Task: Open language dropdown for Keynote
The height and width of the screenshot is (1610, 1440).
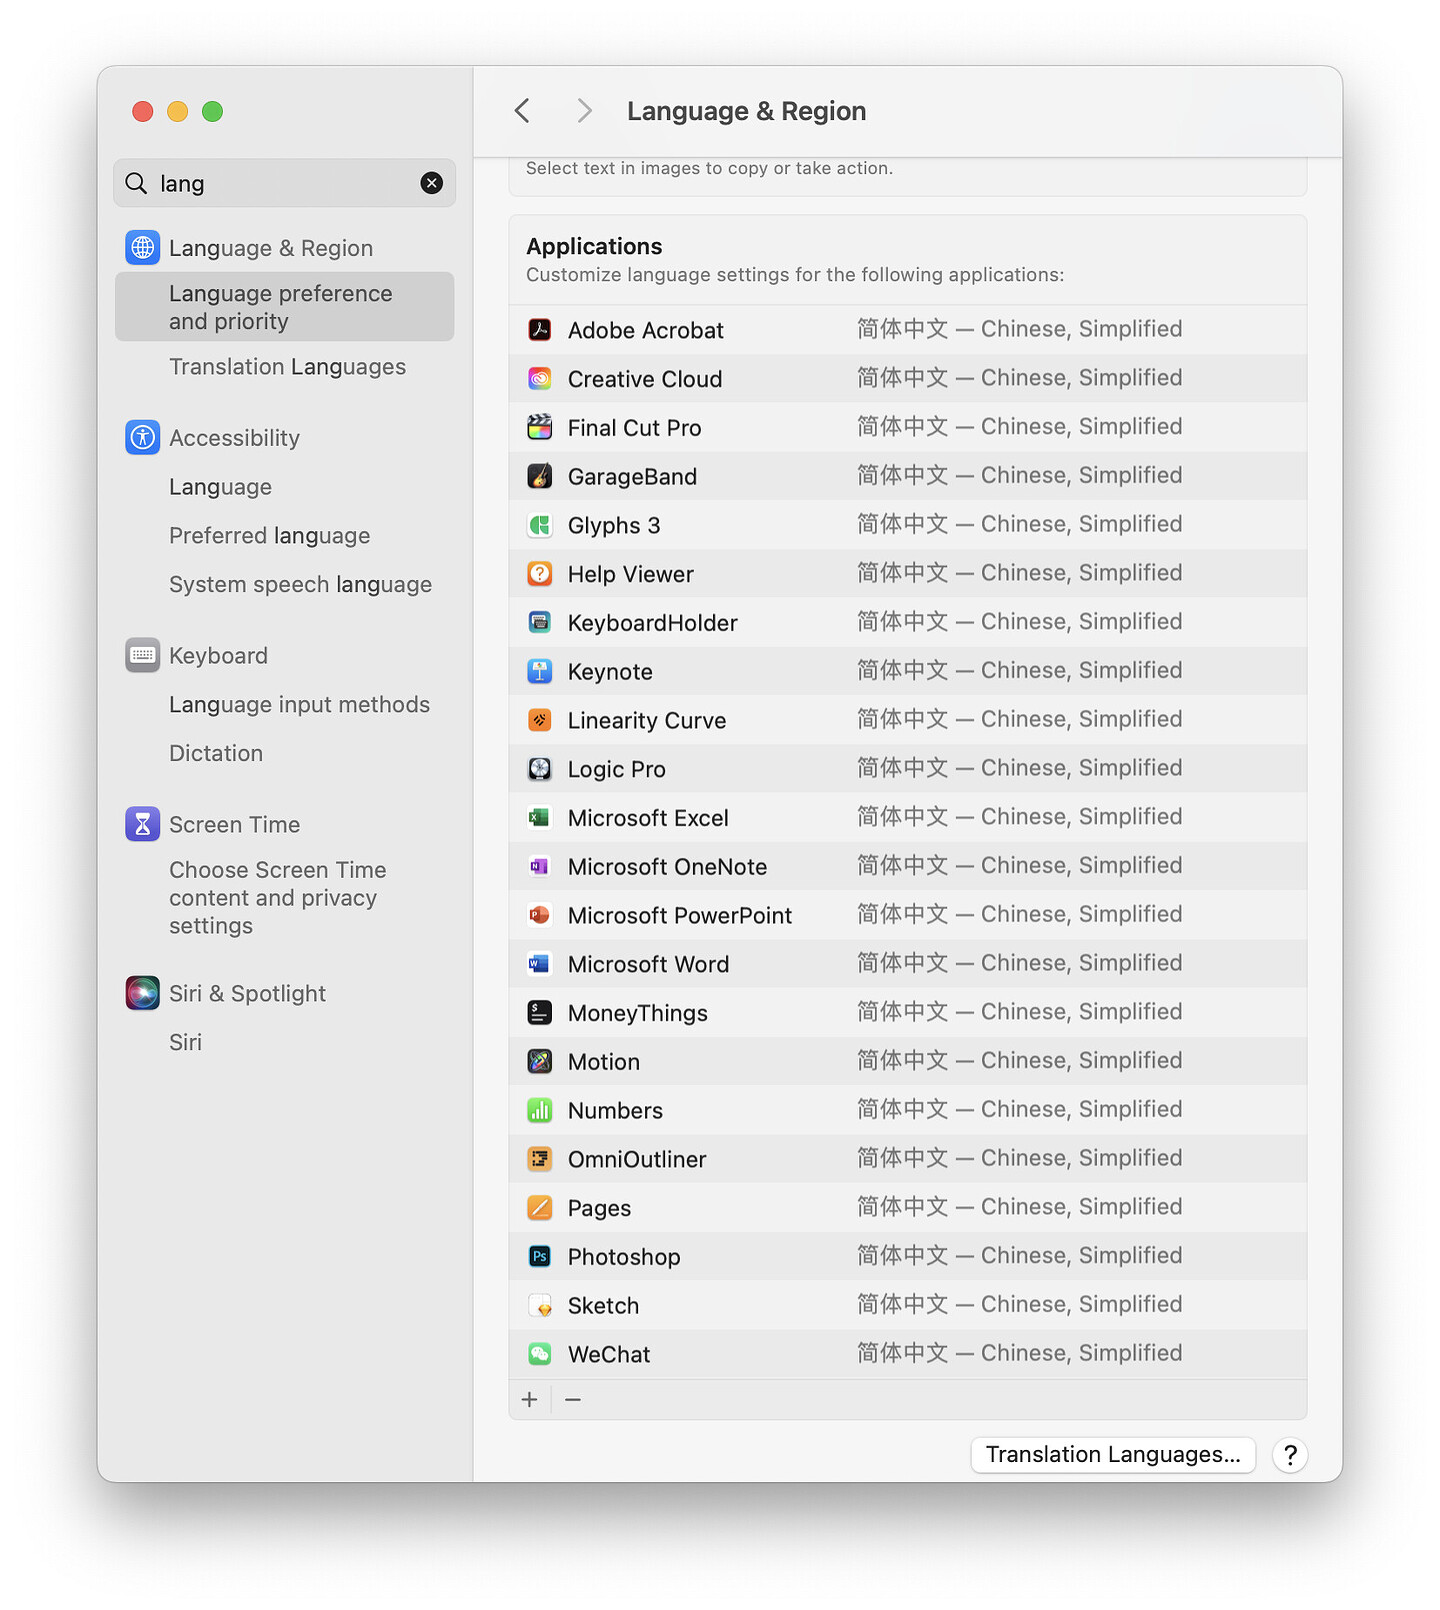Action: (x=1019, y=670)
